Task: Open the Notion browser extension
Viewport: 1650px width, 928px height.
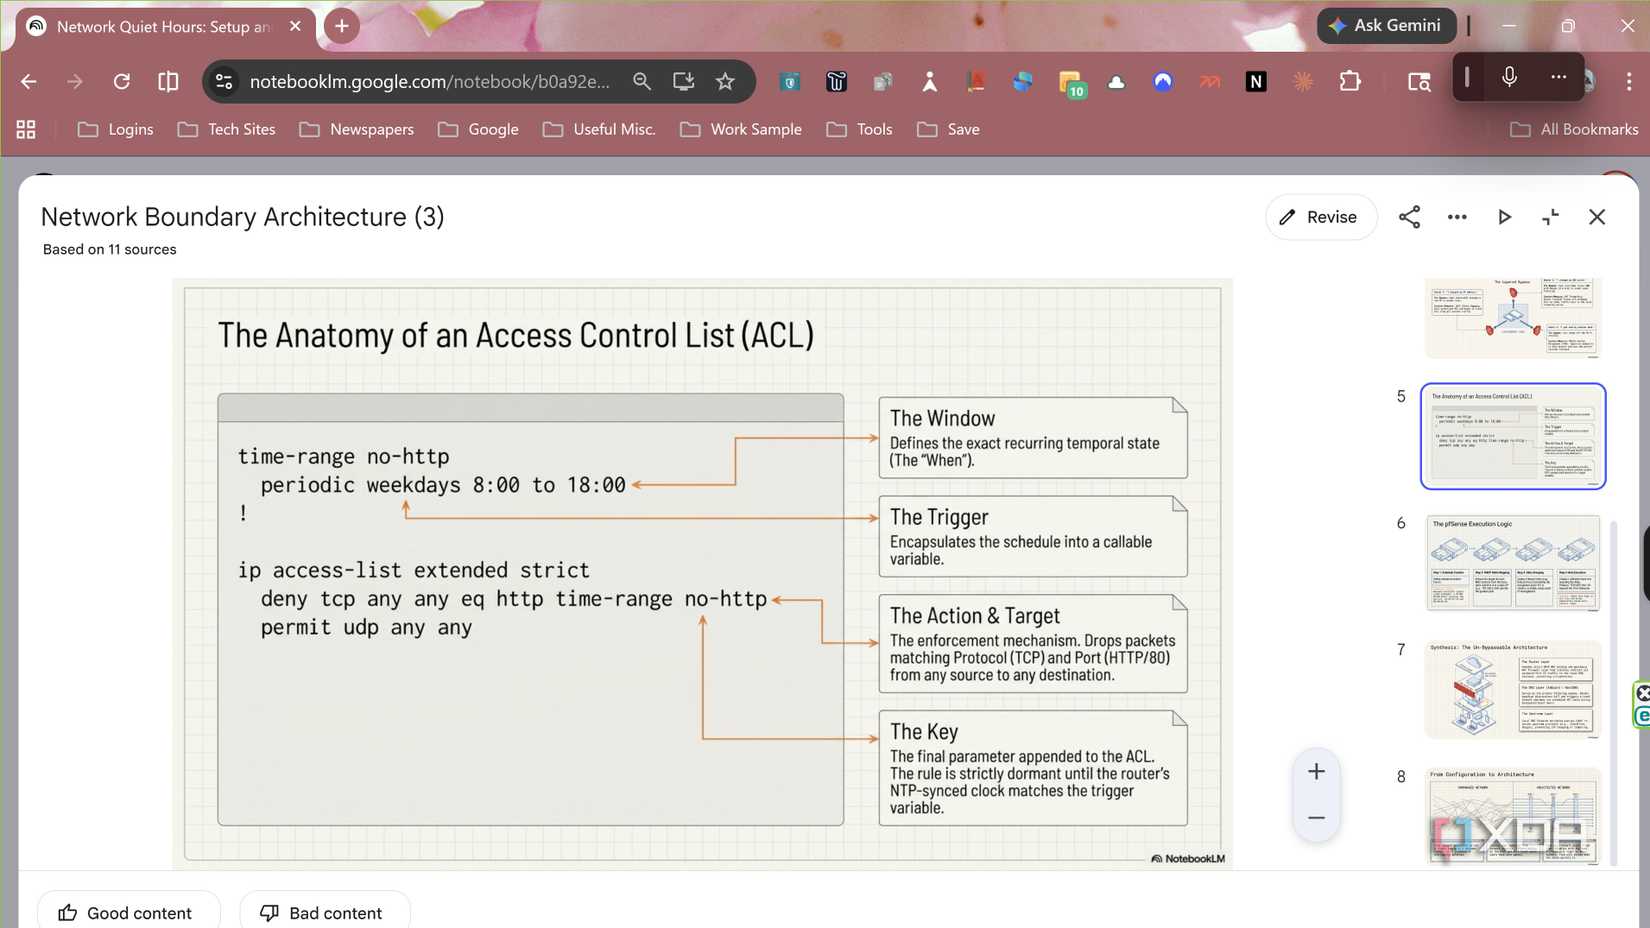Action: coord(1256,81)
